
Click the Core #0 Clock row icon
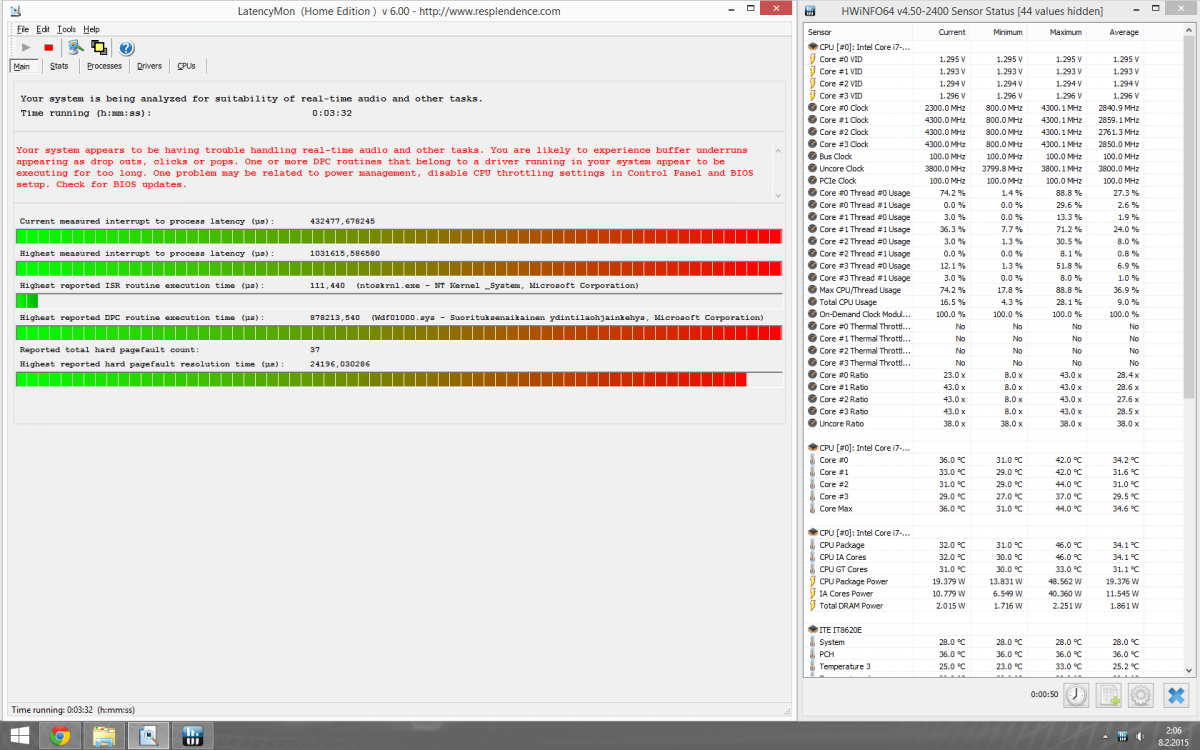coord(812,108)
